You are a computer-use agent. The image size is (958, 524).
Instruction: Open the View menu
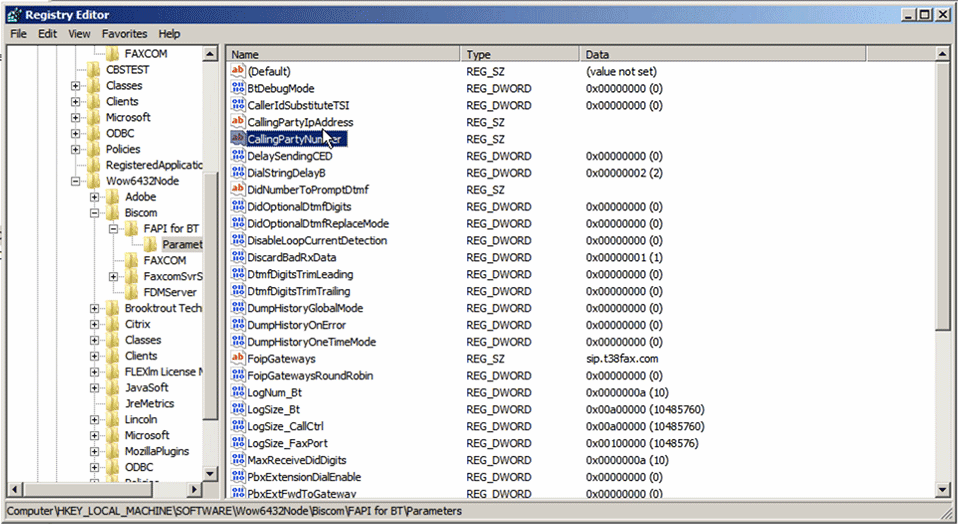point(79,34)
